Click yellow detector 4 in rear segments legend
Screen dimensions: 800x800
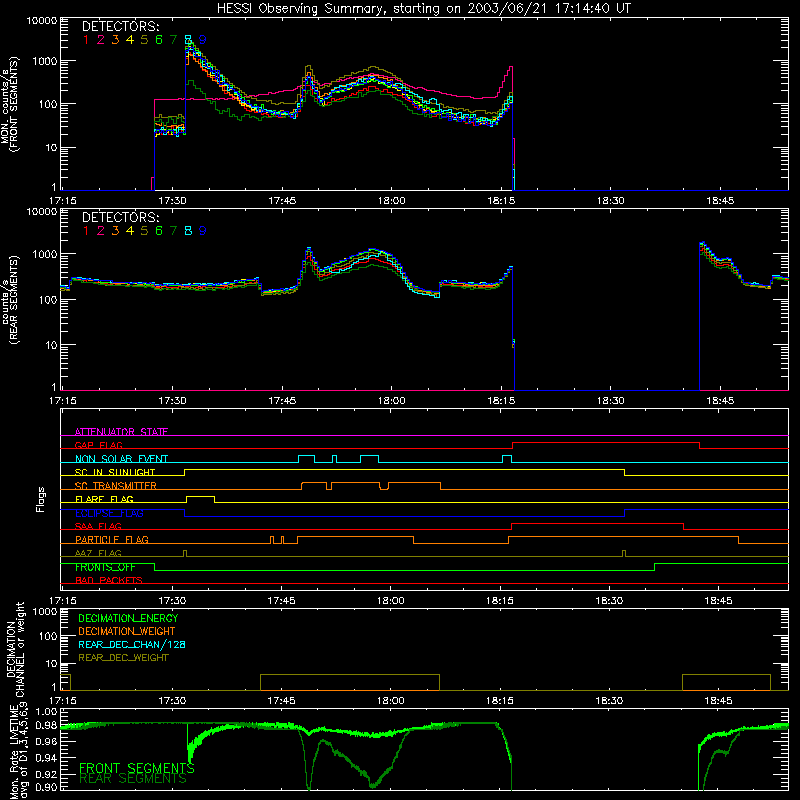click(x=130, y=231)
